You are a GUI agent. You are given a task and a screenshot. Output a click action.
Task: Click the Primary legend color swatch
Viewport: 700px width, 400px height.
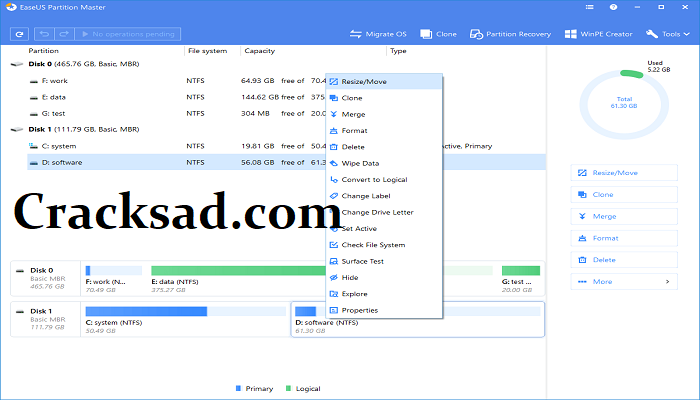point(238,388)
